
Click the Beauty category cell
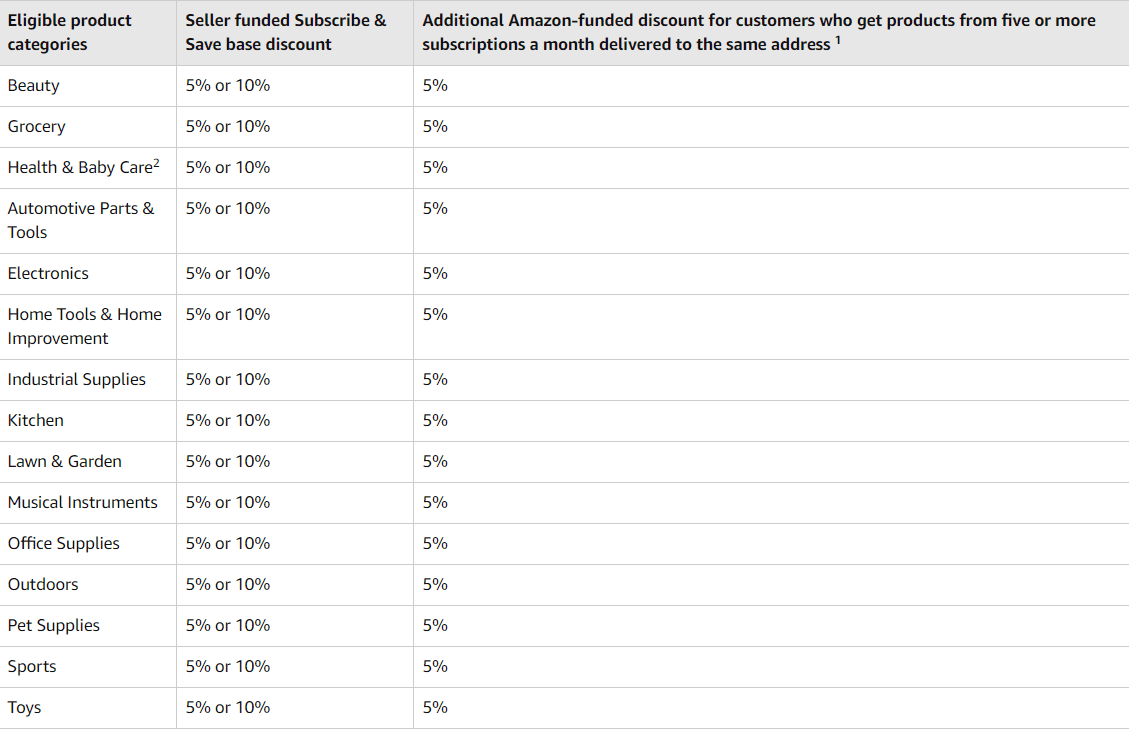point(34,86)
